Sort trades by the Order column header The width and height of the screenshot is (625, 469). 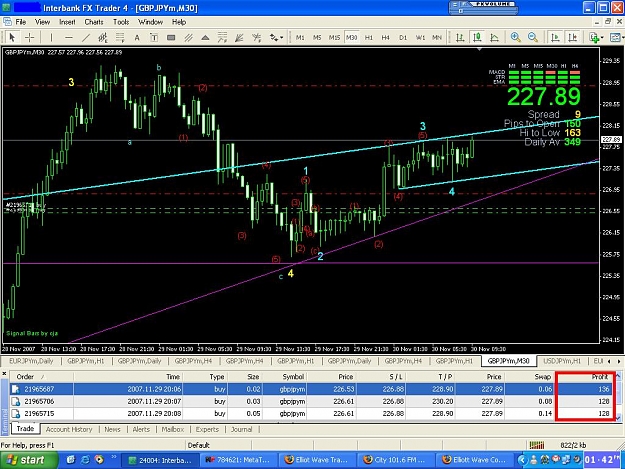click(41, 377)
